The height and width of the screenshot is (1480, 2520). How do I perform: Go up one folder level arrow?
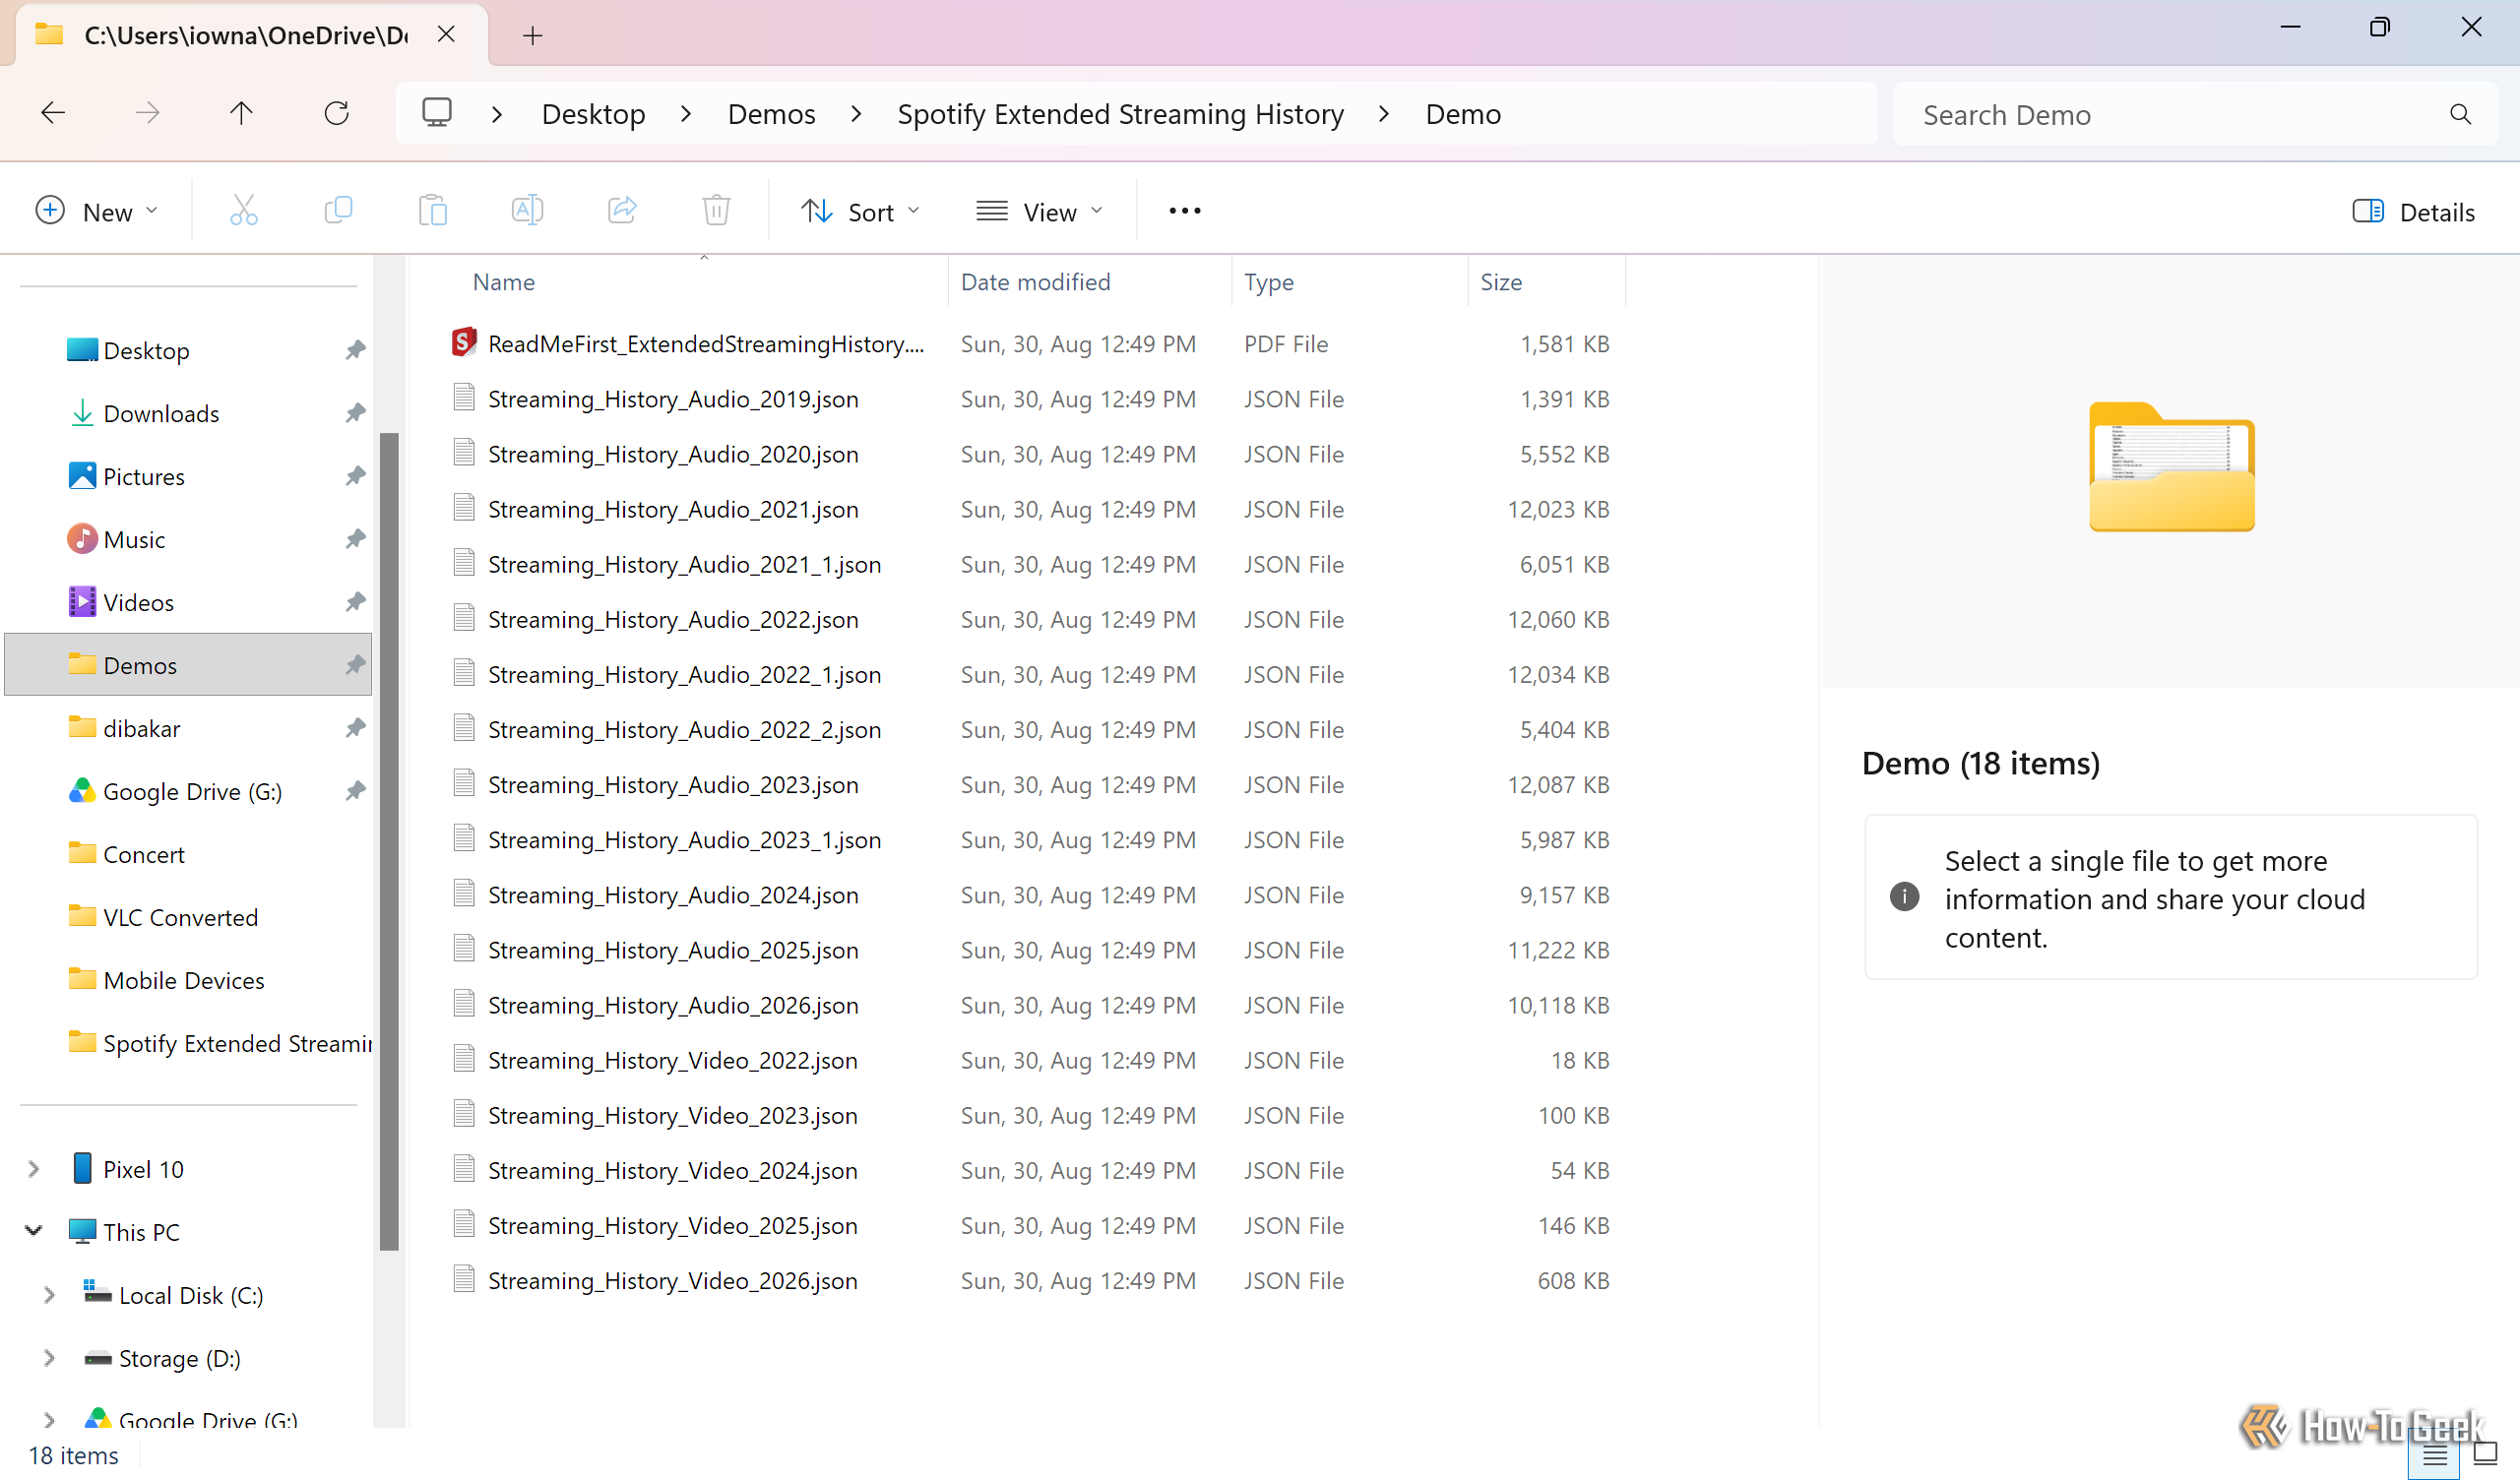[241, 113]
